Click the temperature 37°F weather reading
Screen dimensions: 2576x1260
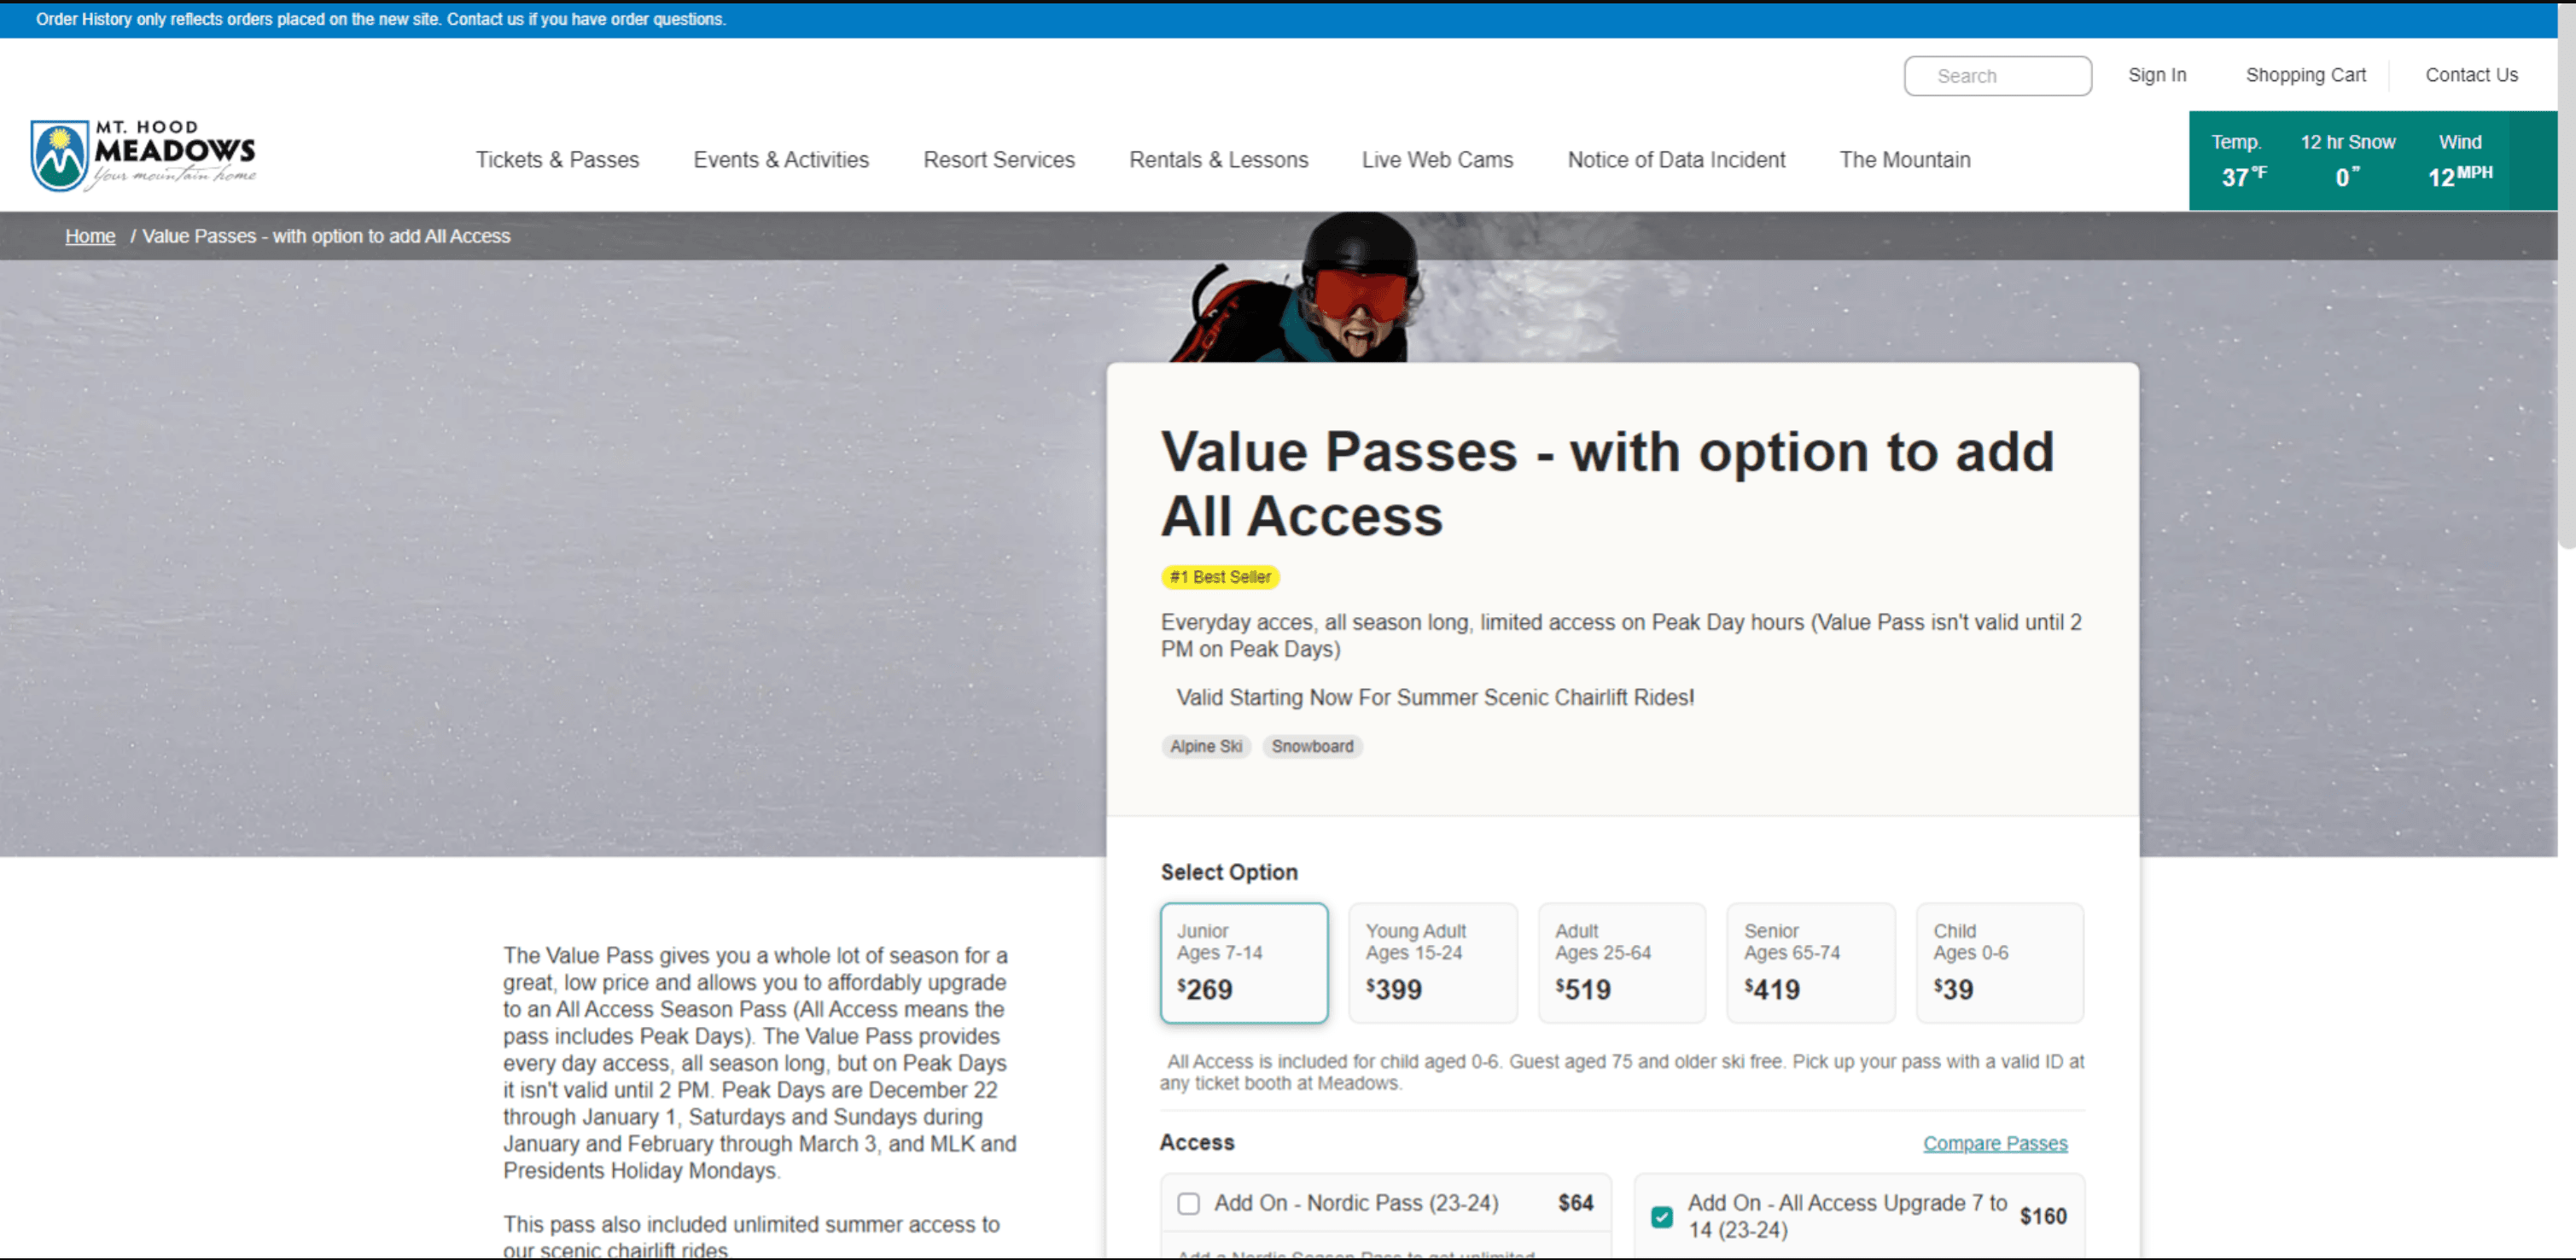[x=2243, y=178]
